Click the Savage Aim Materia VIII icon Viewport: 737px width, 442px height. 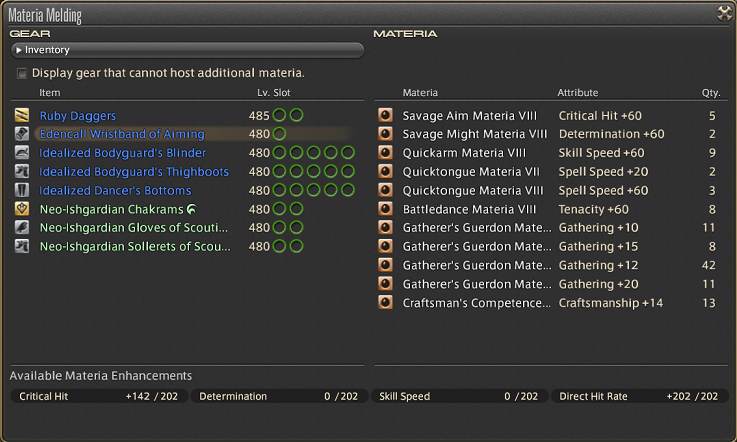[x=385, y=115]
